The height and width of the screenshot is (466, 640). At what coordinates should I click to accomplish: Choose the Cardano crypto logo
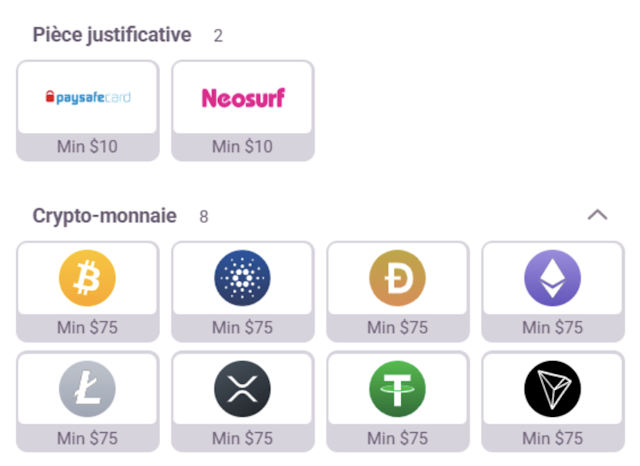[x=242, y=277]
